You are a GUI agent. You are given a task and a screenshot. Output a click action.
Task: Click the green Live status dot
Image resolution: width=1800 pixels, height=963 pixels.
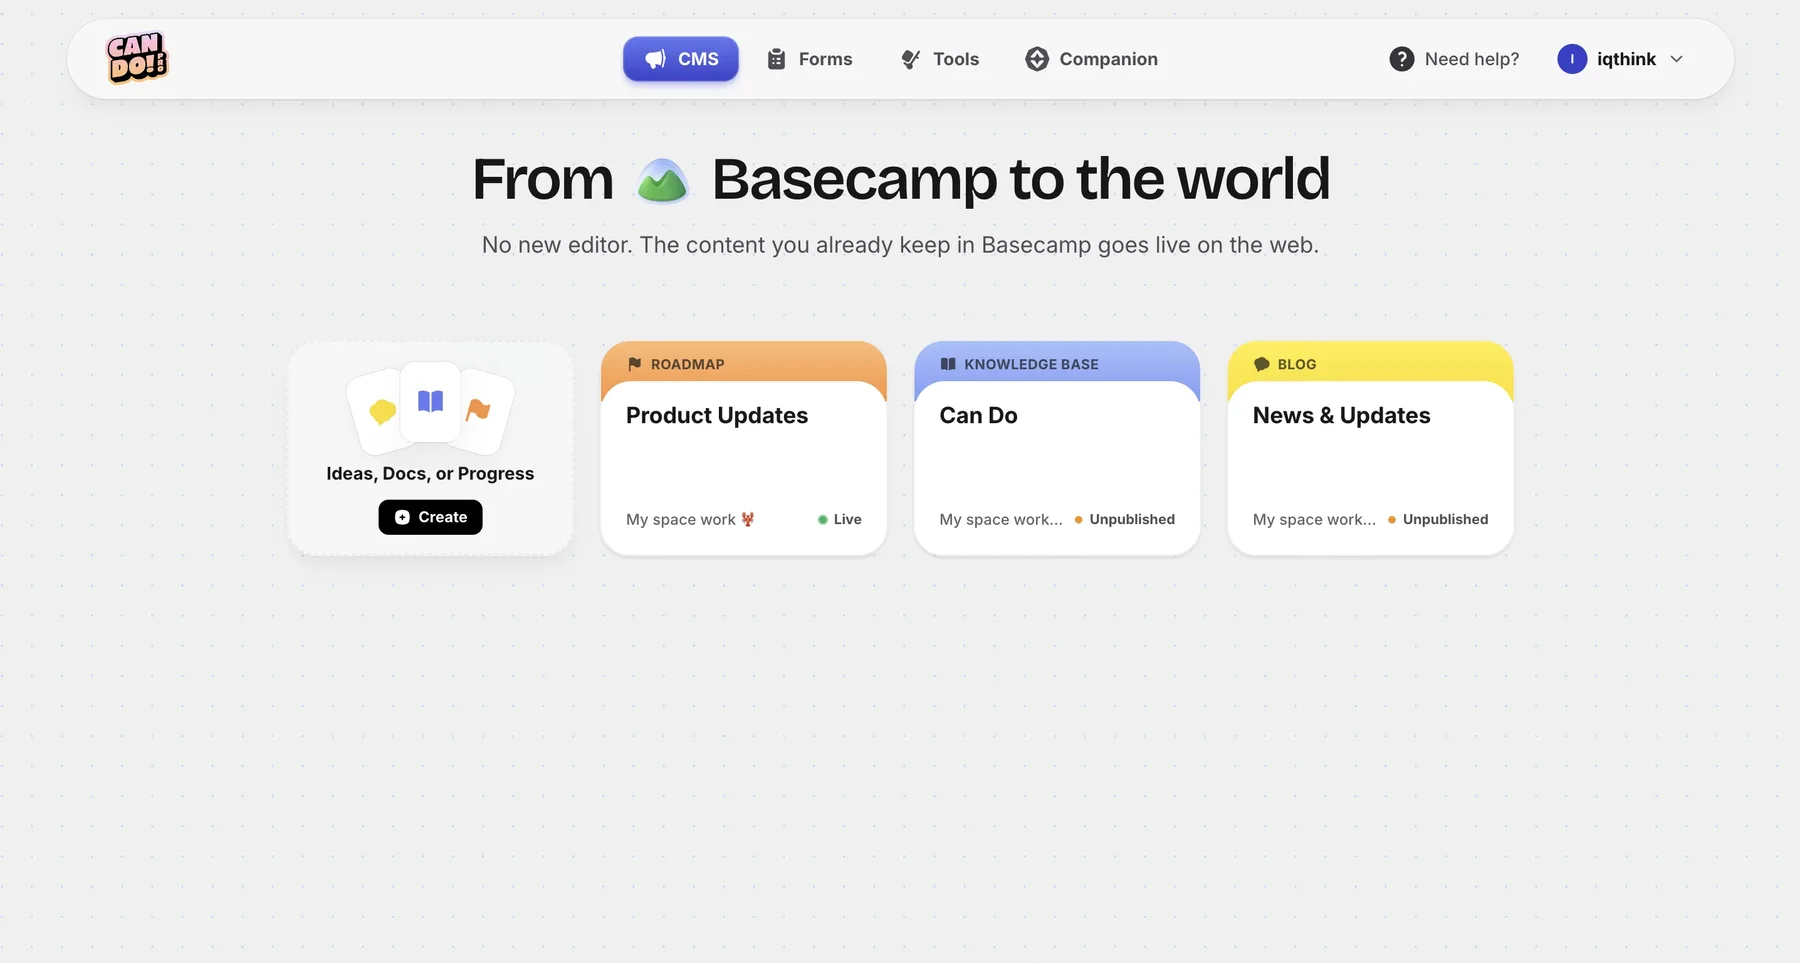click(x=822, y=519)
